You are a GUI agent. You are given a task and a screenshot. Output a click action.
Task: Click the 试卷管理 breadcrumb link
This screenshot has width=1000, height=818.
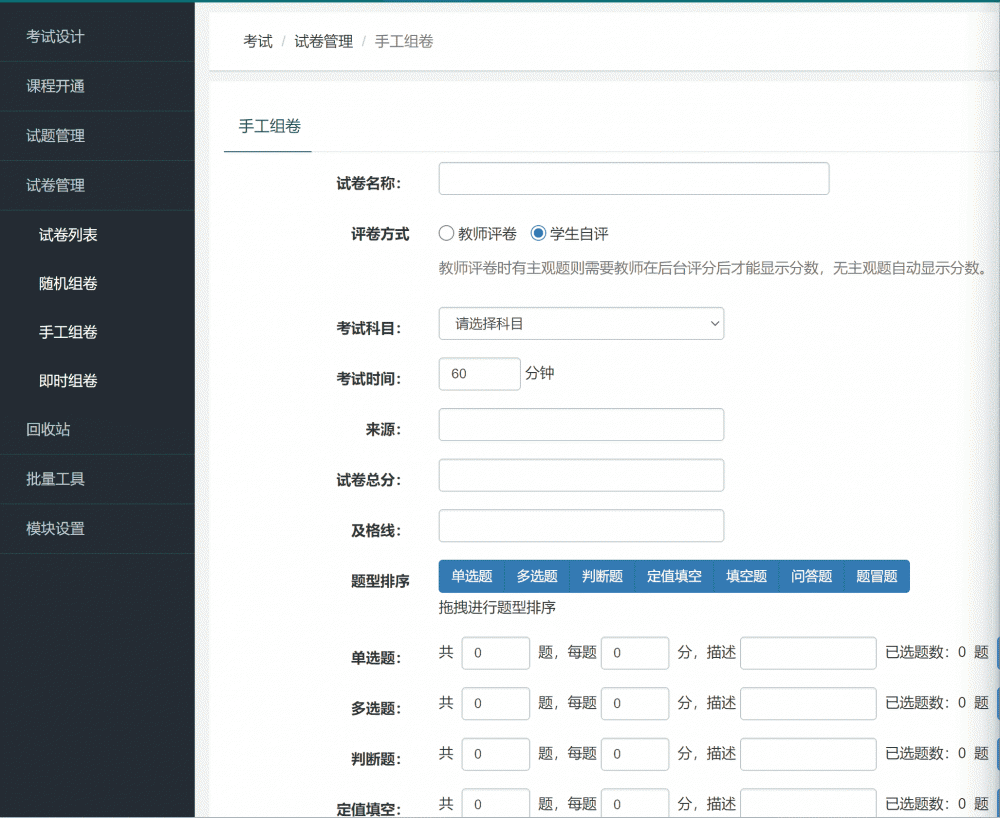[x=323, y=42]
